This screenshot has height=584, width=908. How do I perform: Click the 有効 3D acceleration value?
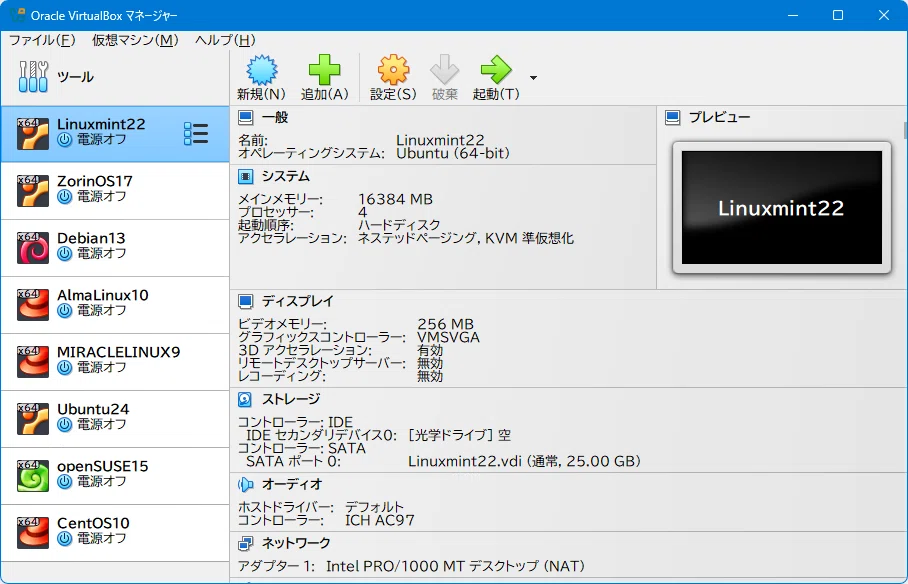coord(430,350)
